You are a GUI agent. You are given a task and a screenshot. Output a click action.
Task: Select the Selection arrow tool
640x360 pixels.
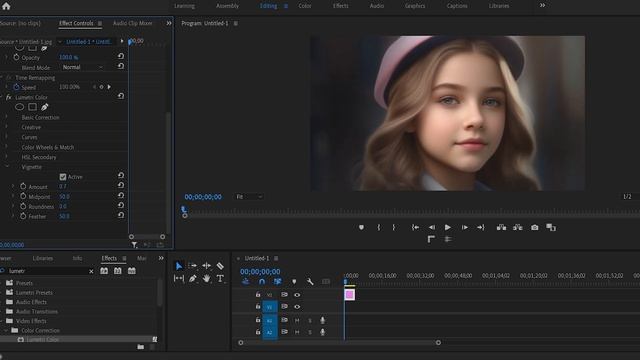(x=179, y=266)
